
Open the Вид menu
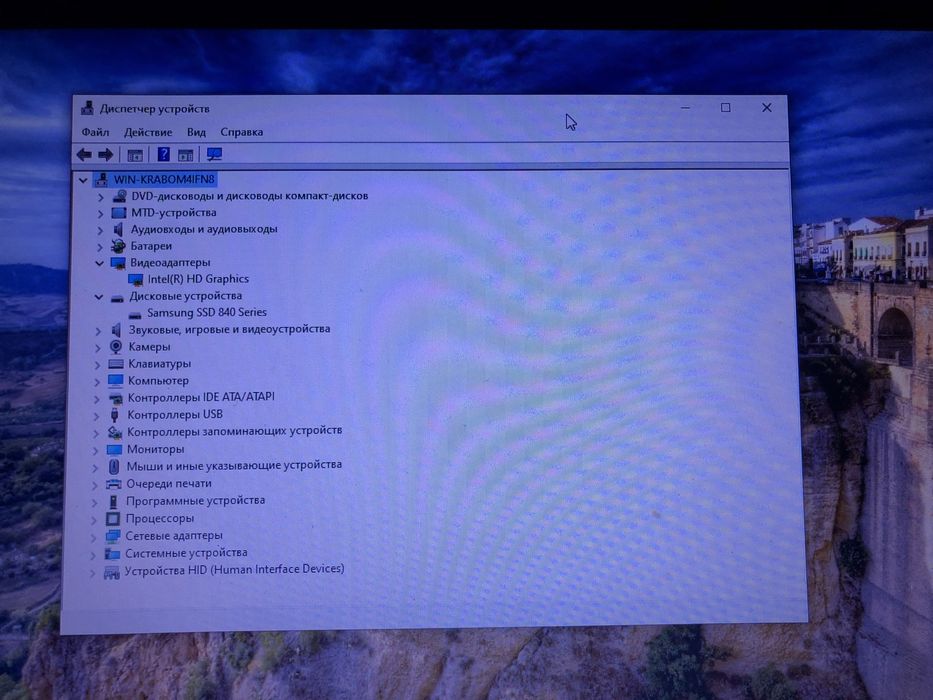click(196, 132)
